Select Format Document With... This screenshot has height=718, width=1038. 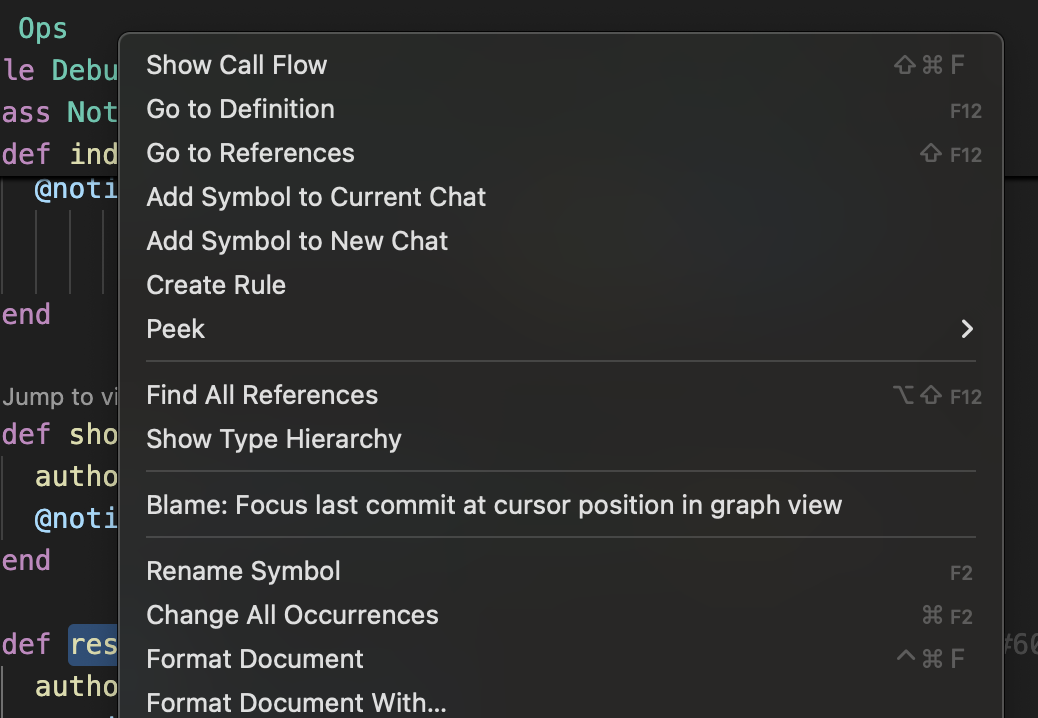click(561, 703)
